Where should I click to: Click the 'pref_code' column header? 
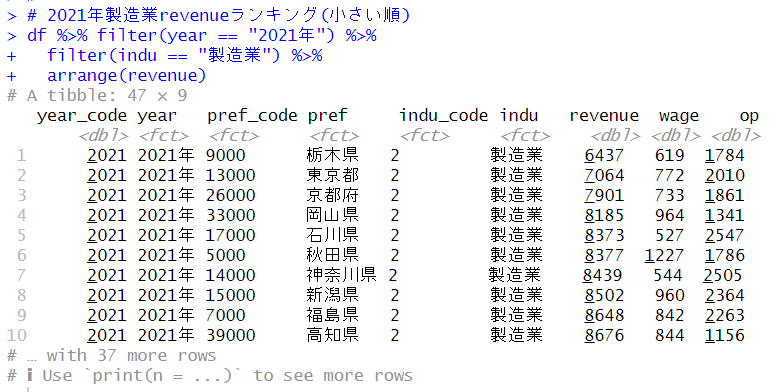(x=252, y=116)
